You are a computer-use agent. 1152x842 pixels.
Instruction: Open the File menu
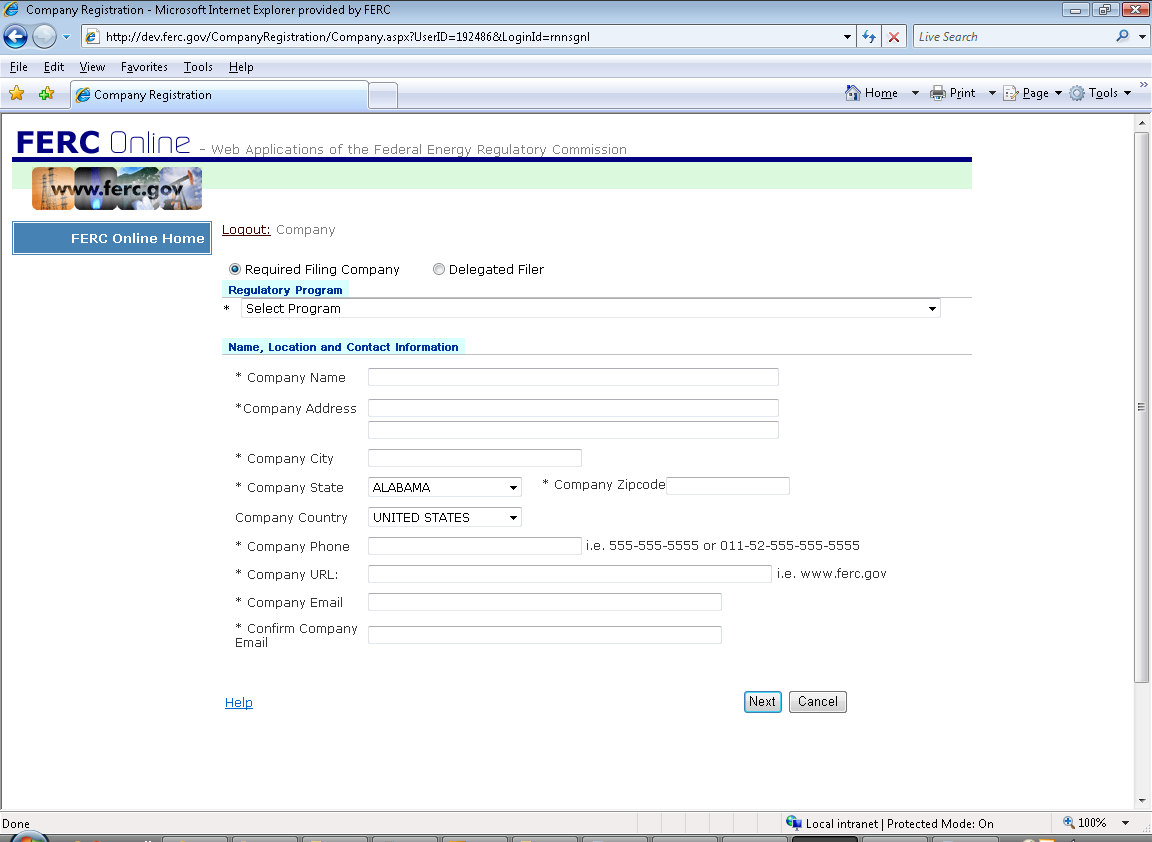pos(18,67)
